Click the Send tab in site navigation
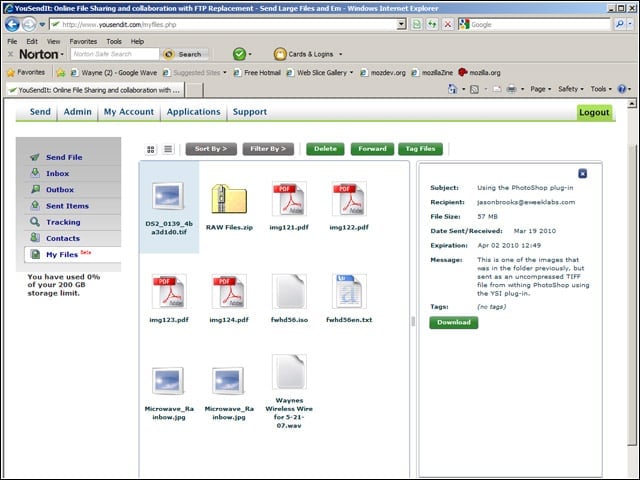 point(40,112)
